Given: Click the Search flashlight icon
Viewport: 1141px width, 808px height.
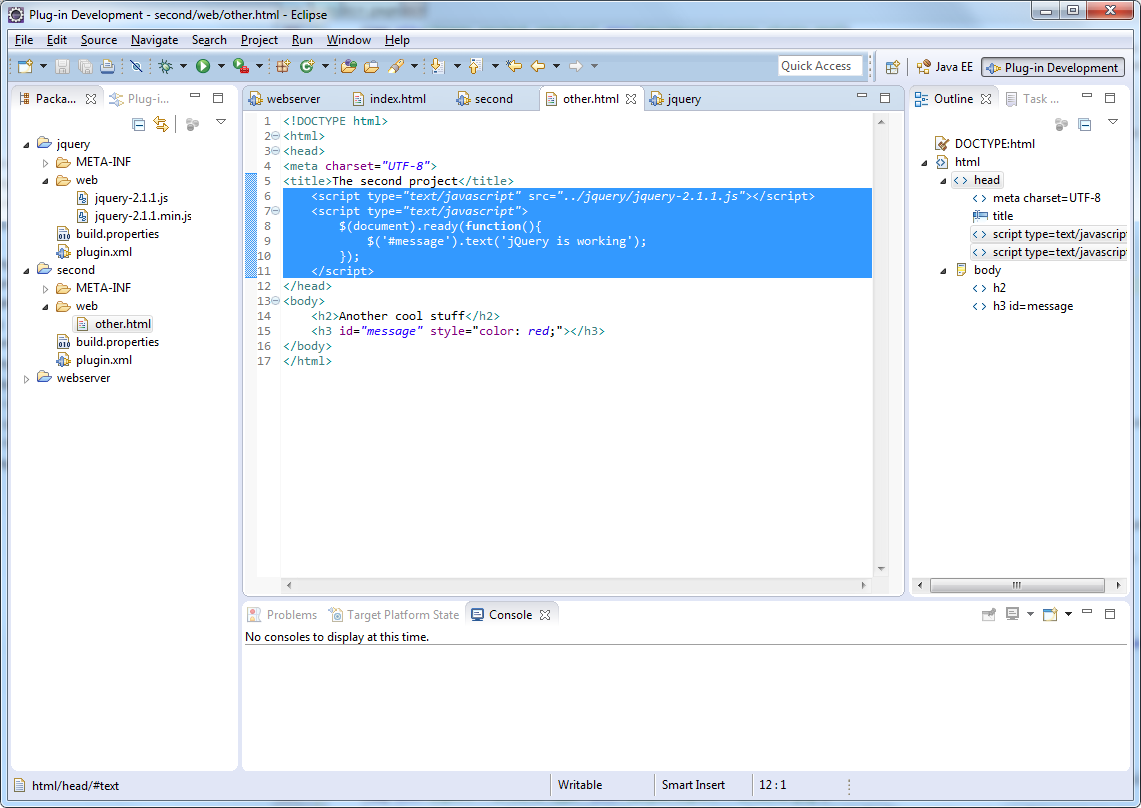Looking at the screenshot, I should click(396, 66).
